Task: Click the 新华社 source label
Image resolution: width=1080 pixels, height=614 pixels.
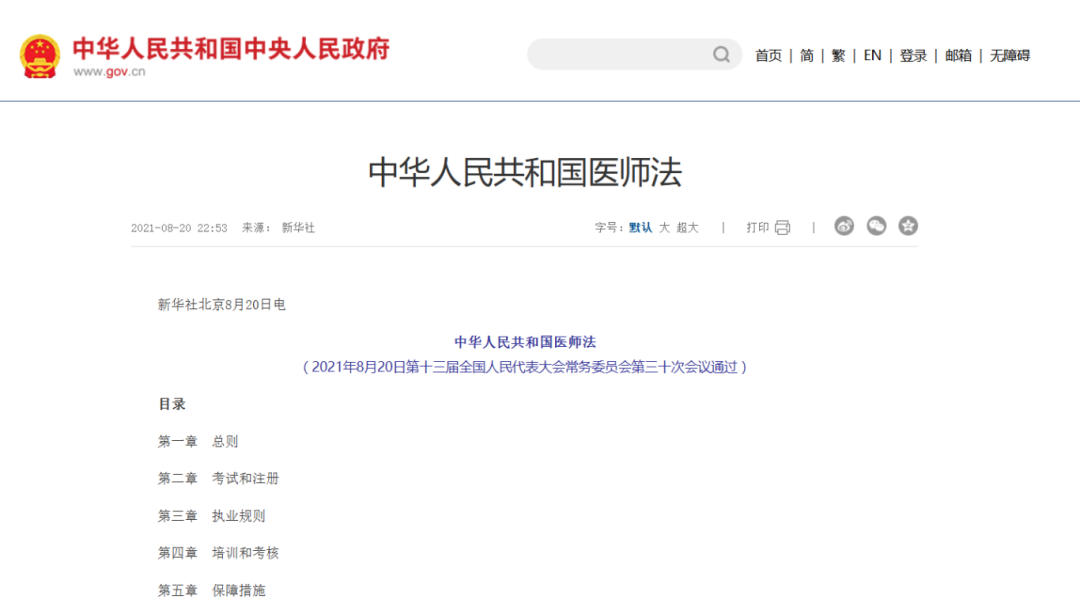Action: (x=298, y=228)
